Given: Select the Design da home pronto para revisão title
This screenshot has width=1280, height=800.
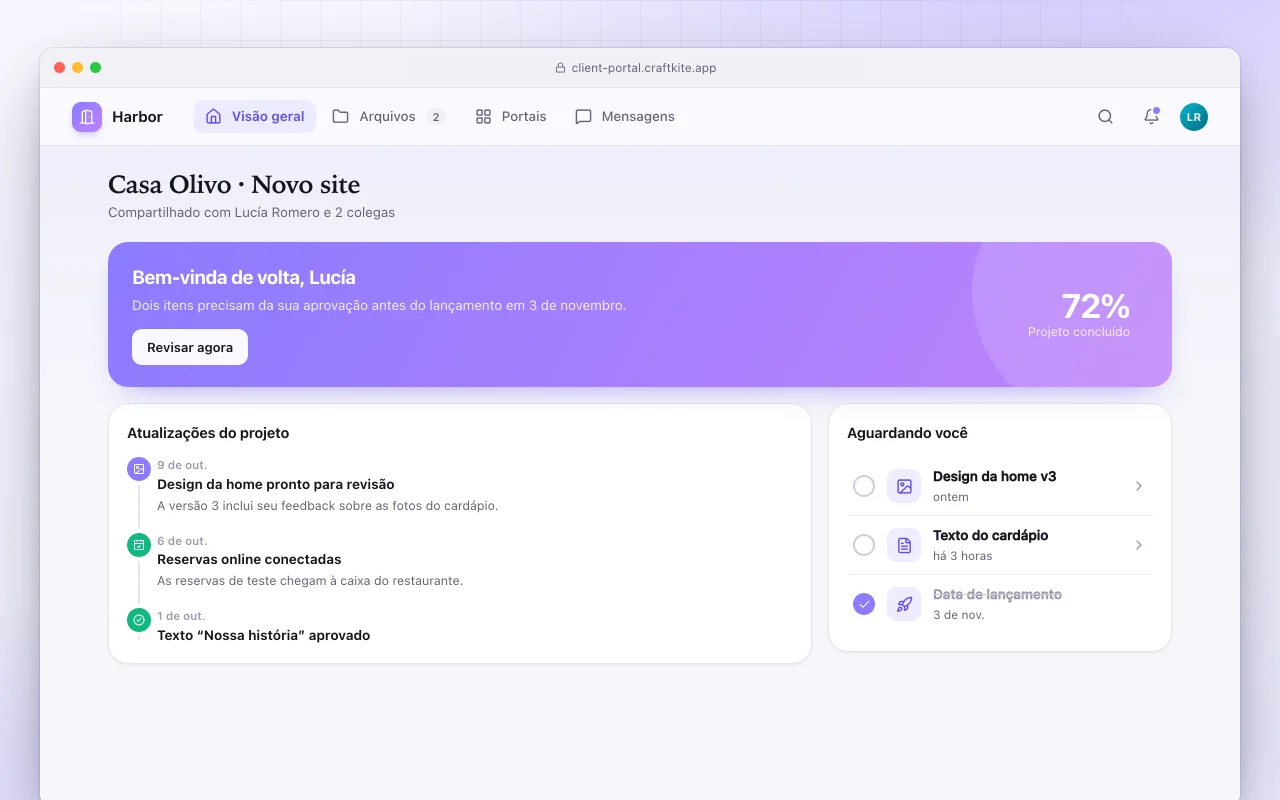Looking at the screenshot, I should pos(276,484).
